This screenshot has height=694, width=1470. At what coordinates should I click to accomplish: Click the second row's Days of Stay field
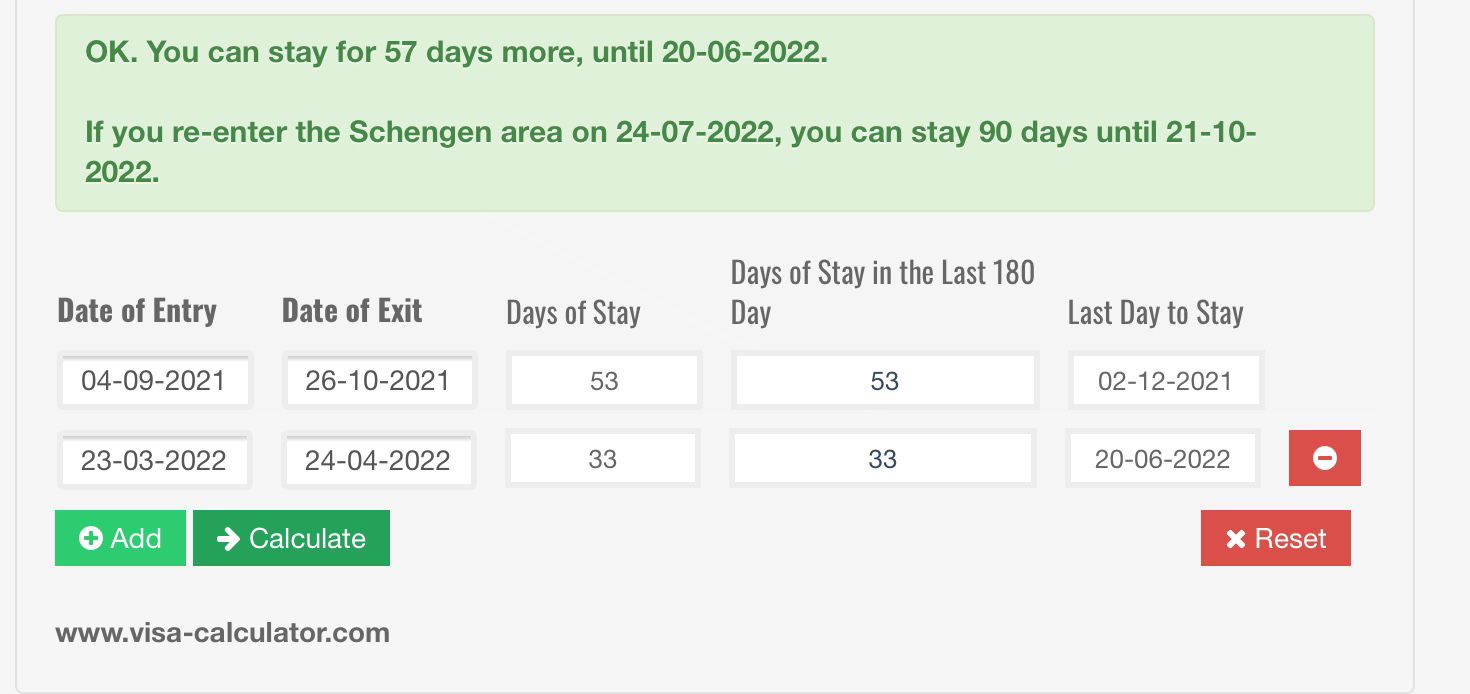point(603,460)
